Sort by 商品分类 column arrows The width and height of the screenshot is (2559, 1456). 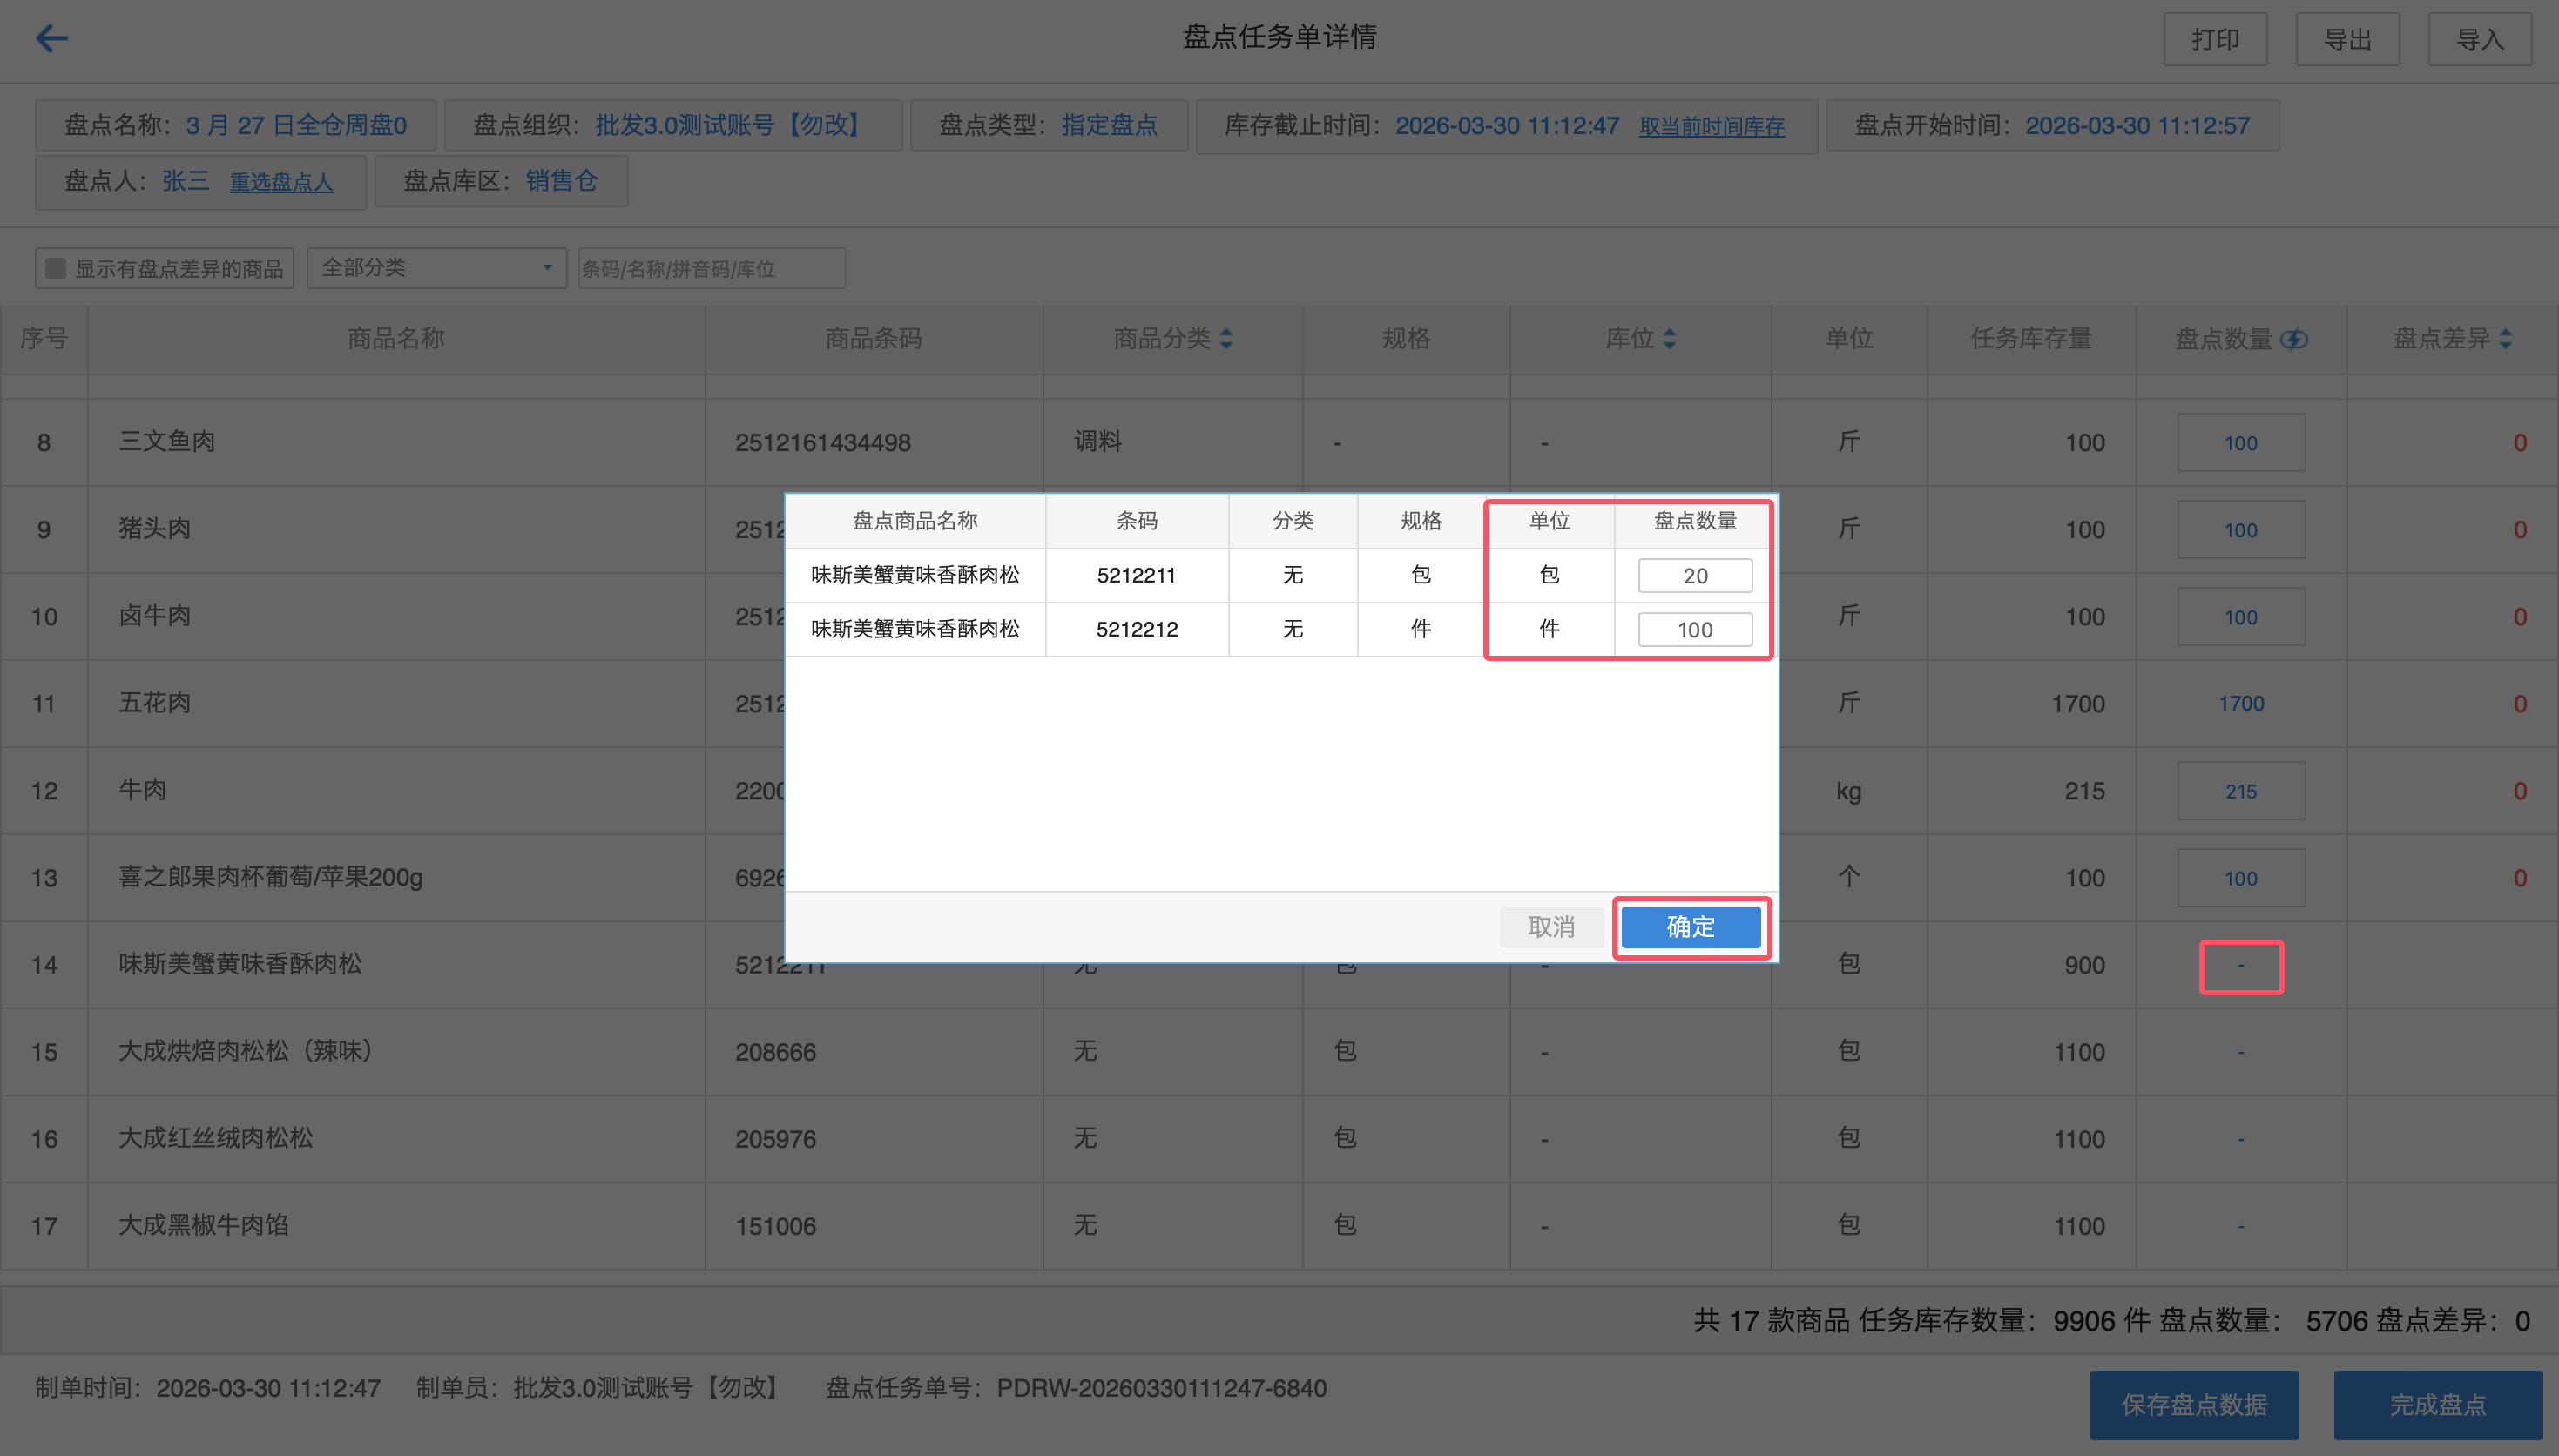1226,339
